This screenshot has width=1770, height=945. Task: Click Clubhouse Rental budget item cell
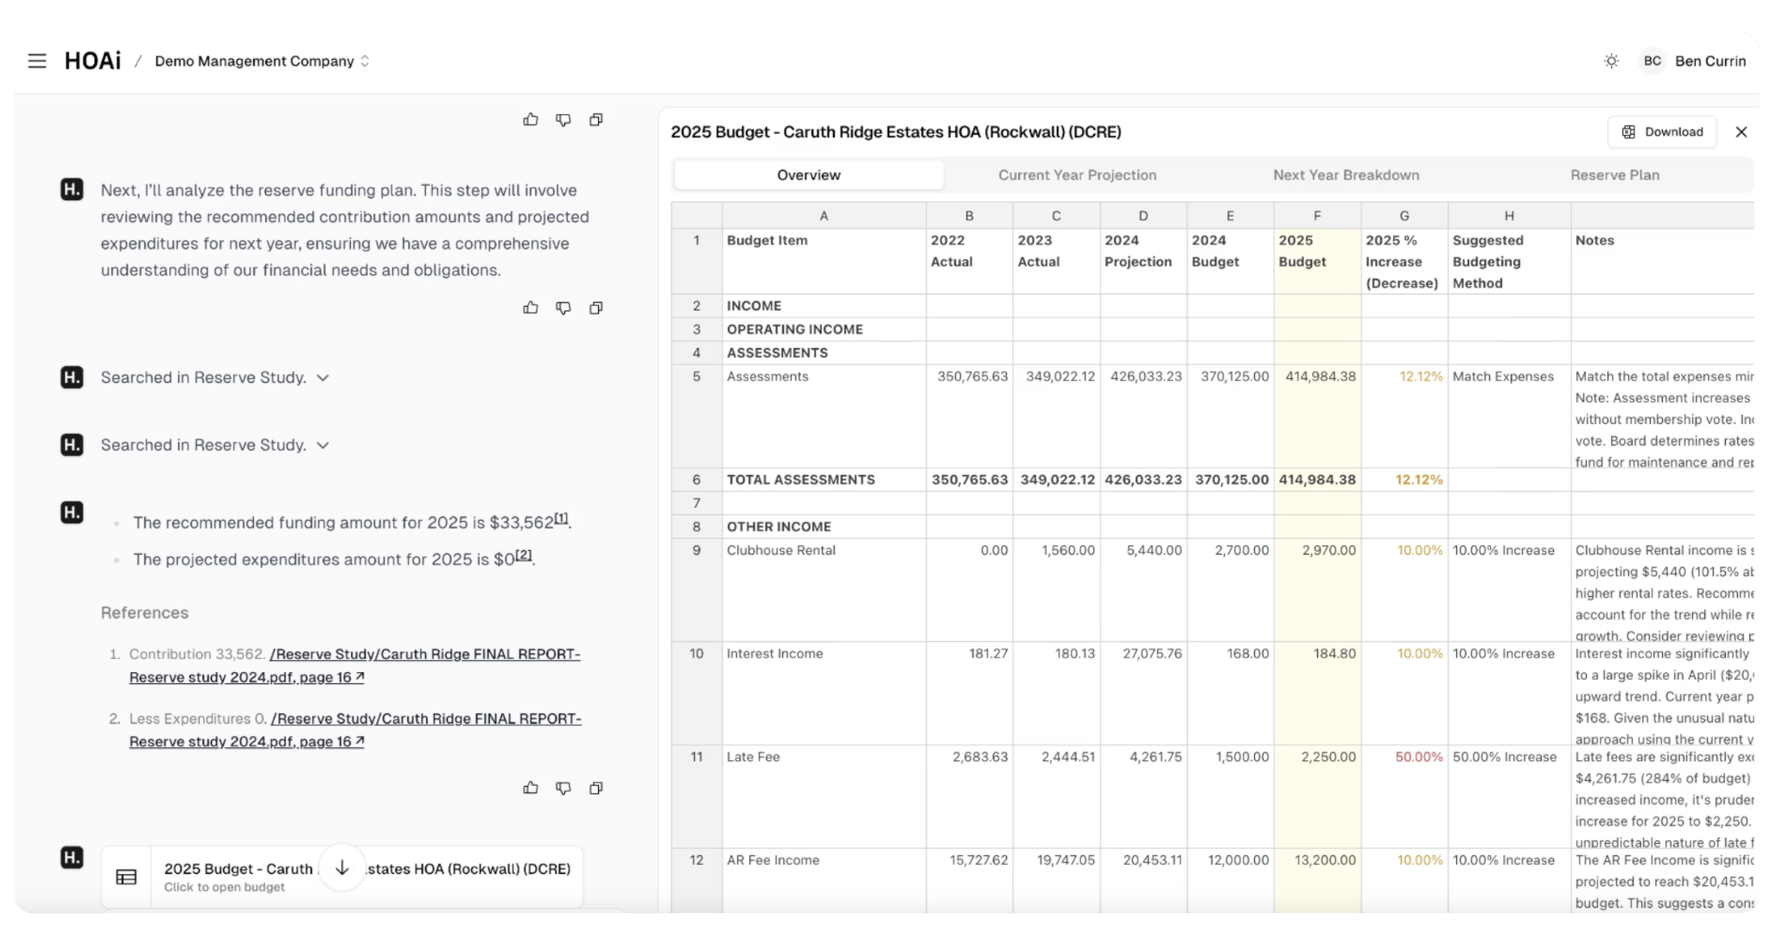click(824, 590)
